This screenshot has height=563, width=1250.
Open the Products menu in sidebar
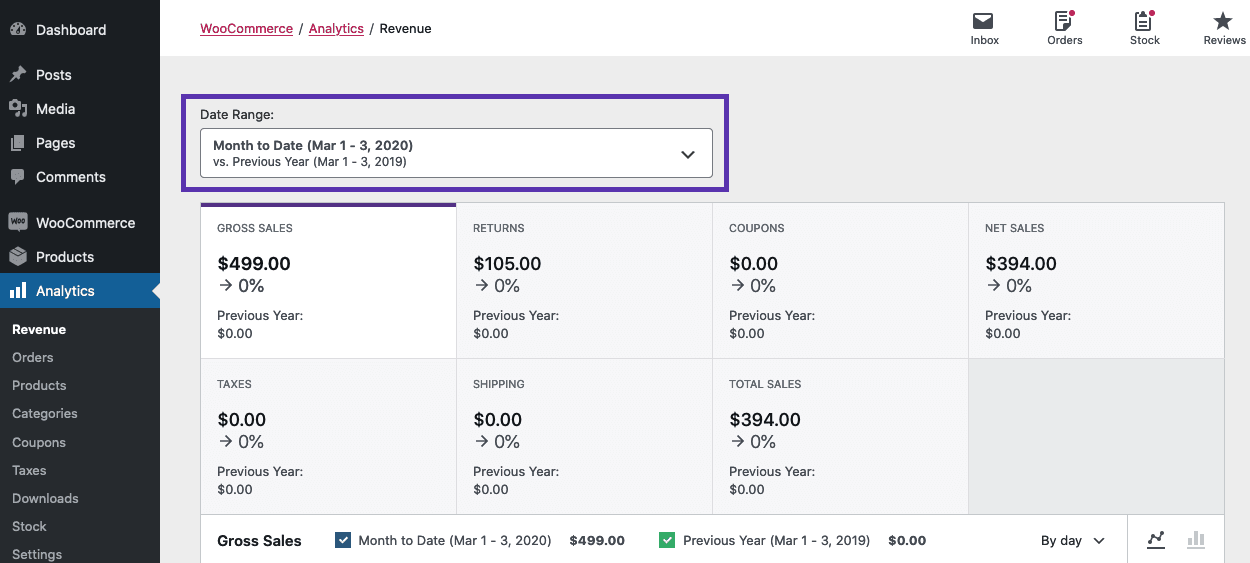pyautogui.click(x=64, y=257)
